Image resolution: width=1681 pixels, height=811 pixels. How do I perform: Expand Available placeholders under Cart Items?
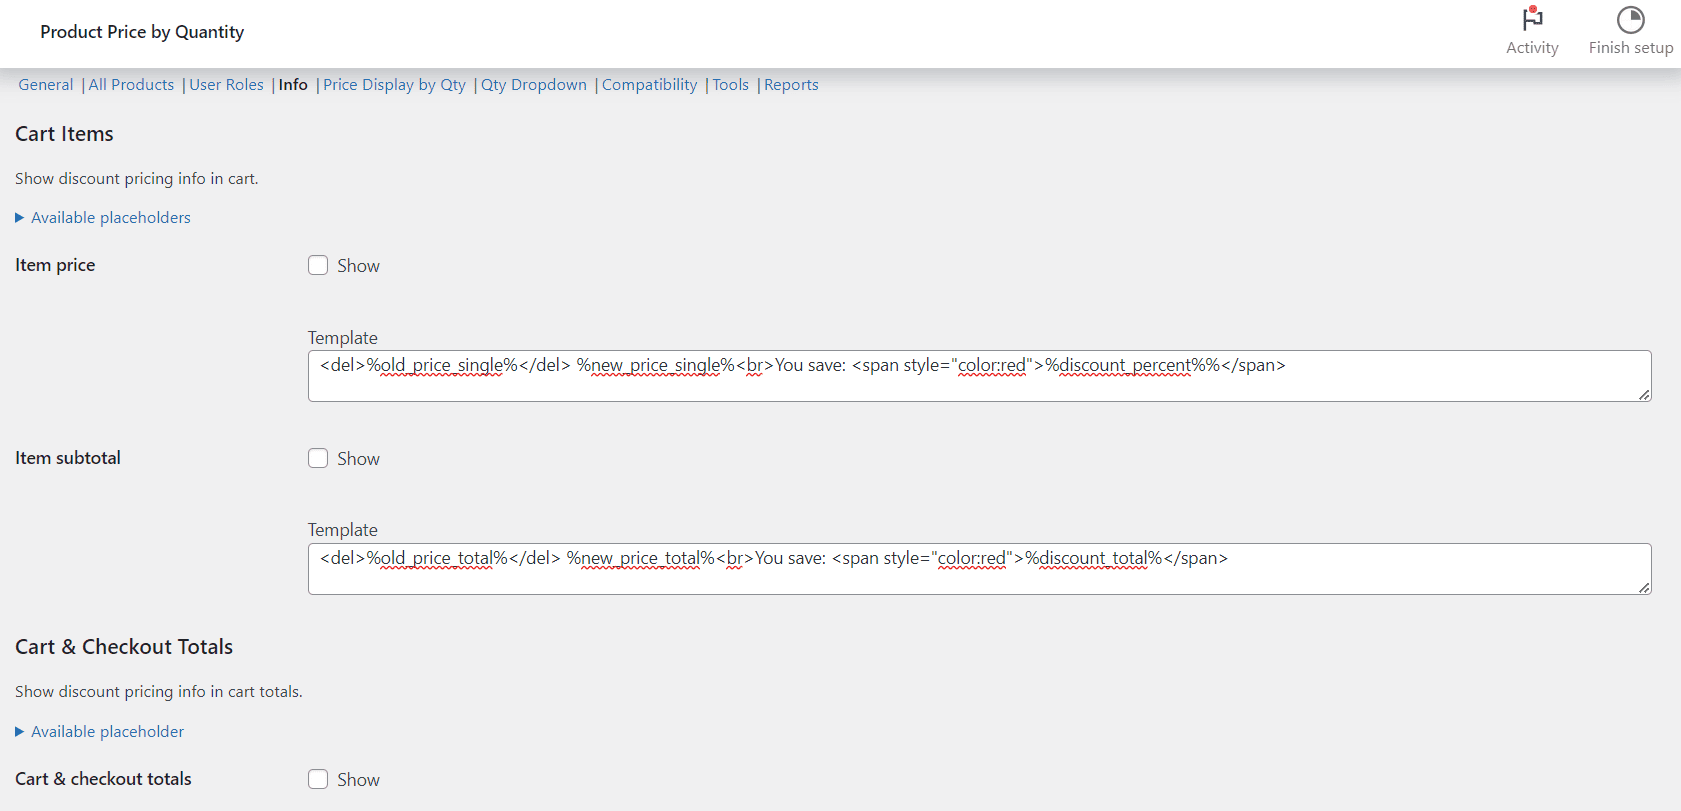[x=103, y=218]
